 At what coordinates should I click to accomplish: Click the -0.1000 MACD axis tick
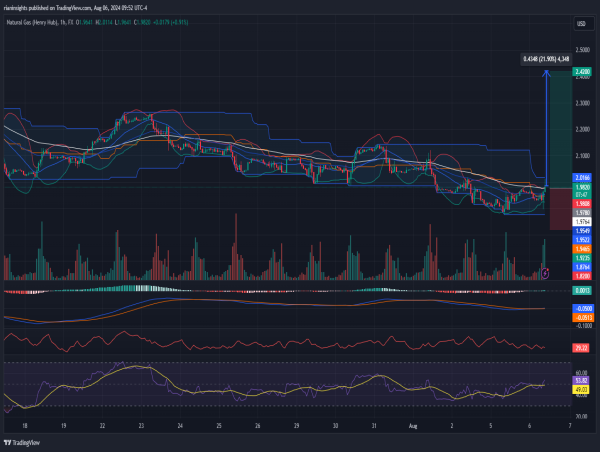pos(584,326)
